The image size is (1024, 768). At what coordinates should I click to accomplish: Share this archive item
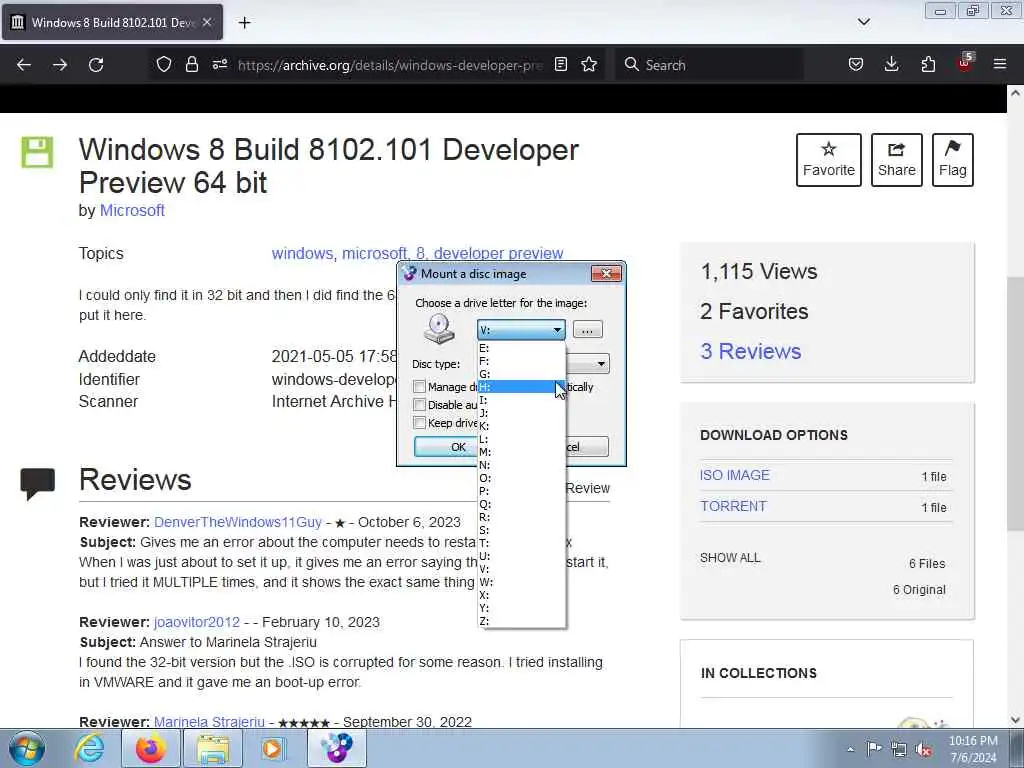[x=897, y=160]
